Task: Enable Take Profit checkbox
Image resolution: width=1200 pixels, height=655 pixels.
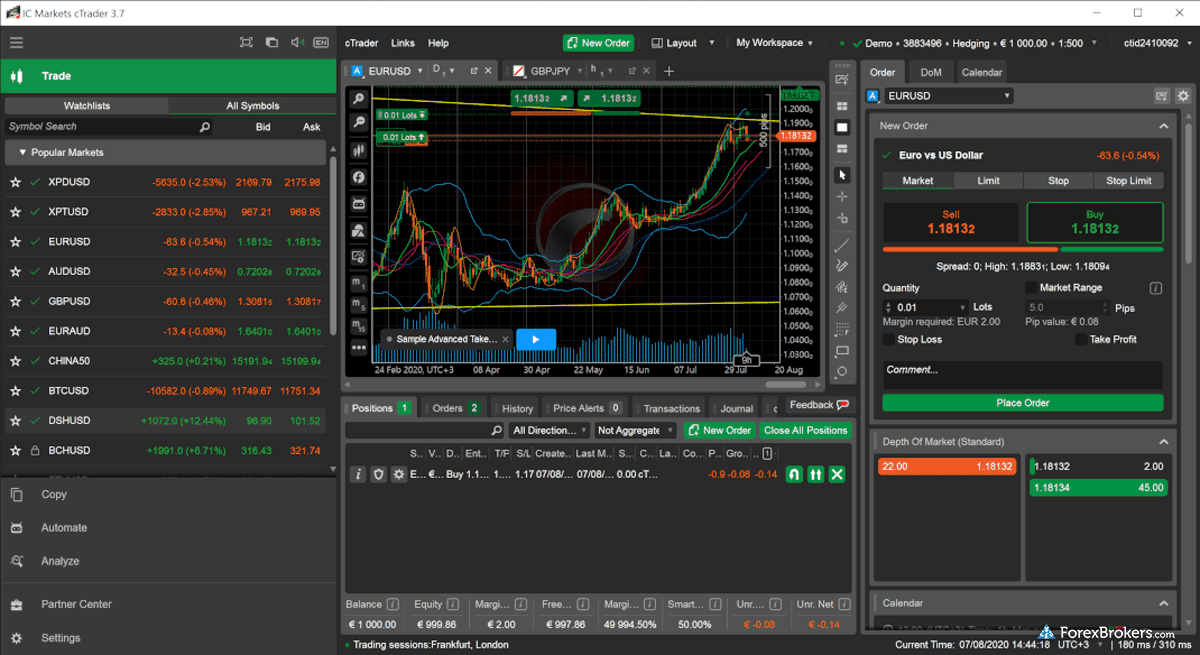Action: pos(1081,340)
